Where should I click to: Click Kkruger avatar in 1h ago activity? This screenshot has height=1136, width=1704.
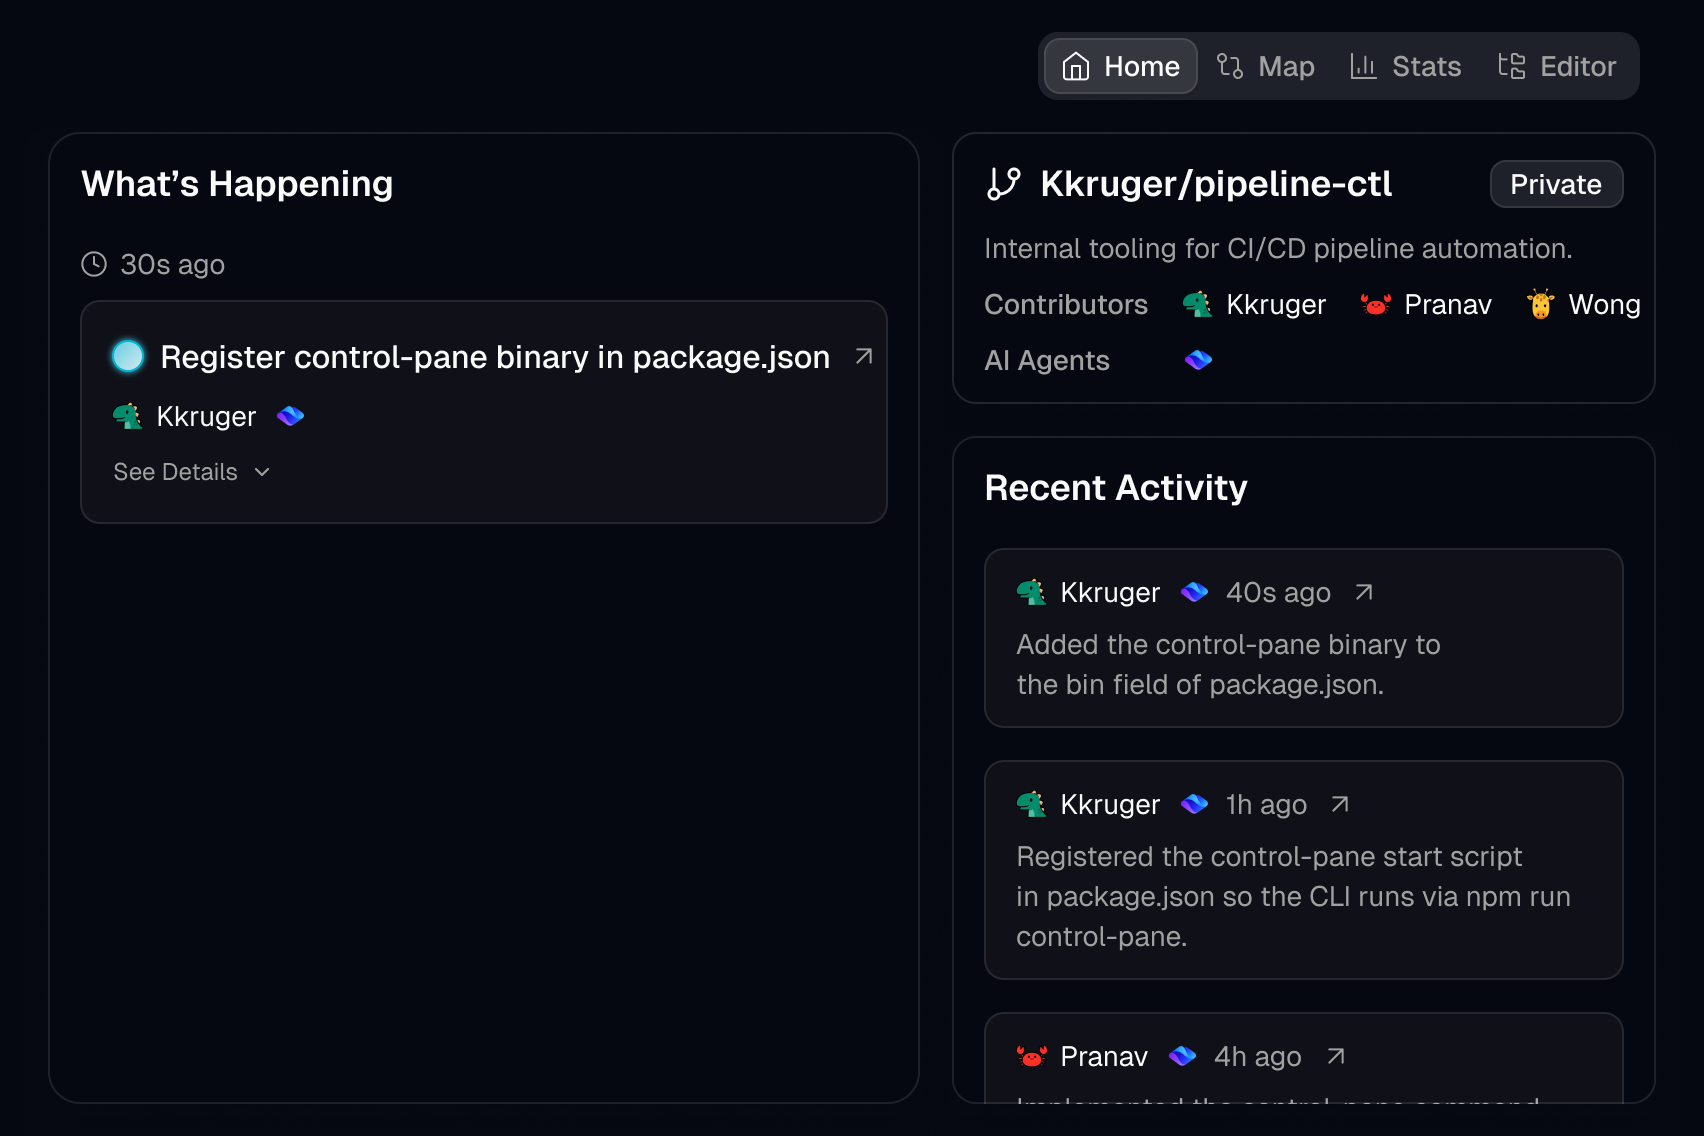pyautogui.click(x=1031, y=804)
